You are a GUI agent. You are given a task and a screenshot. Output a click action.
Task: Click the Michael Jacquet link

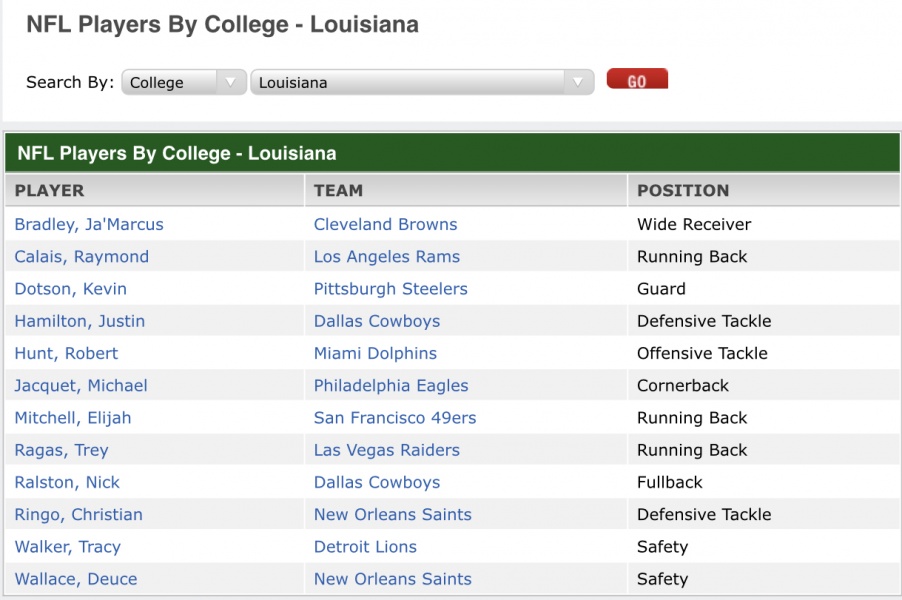pyautogui.click(x=81, y=385)
